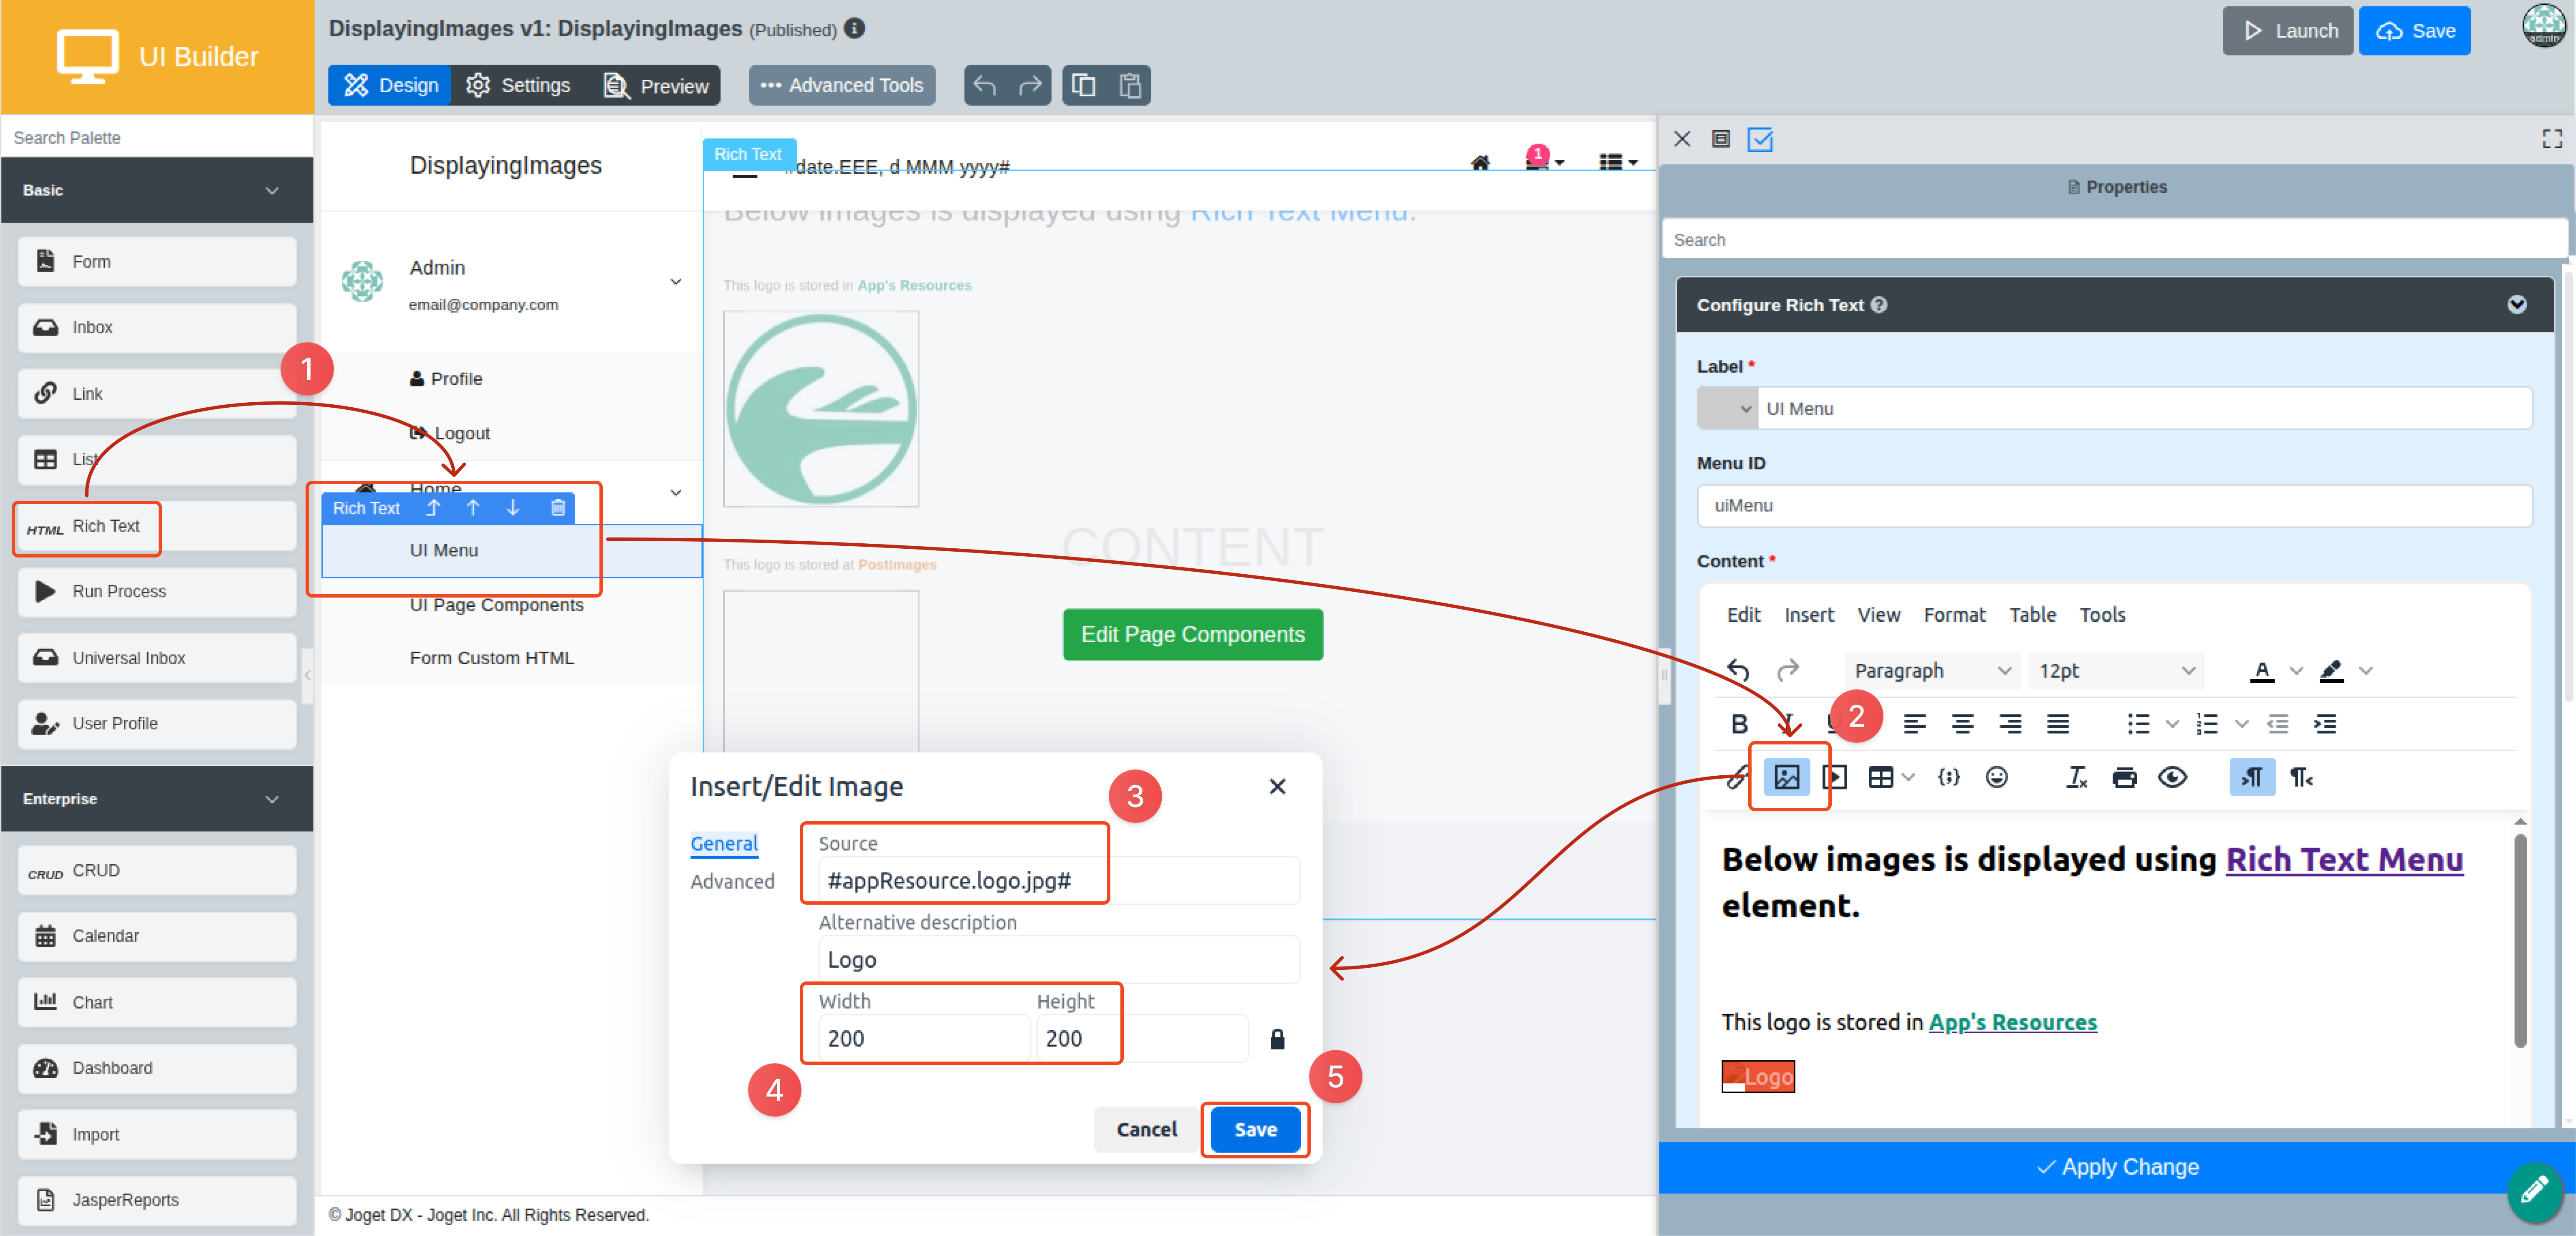
Task: Click editor undo arrow icon
Action: (x=1738, y=670)
